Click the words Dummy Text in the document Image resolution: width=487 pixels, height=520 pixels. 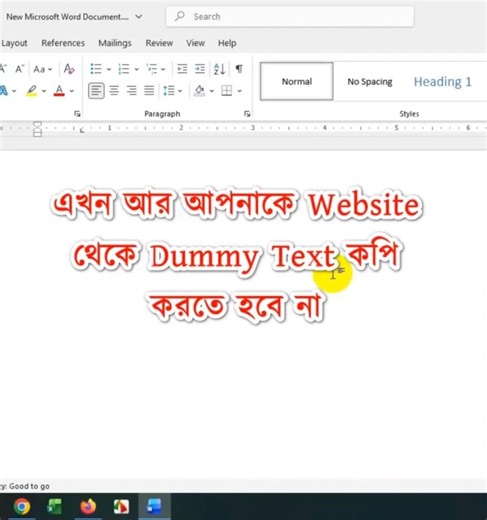(242, 257)
